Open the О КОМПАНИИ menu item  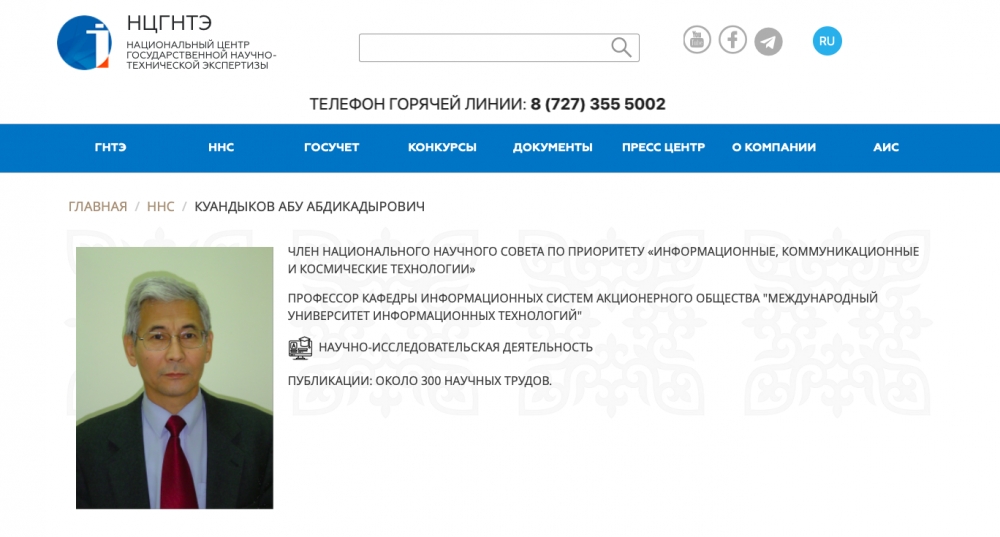[774, 147]
